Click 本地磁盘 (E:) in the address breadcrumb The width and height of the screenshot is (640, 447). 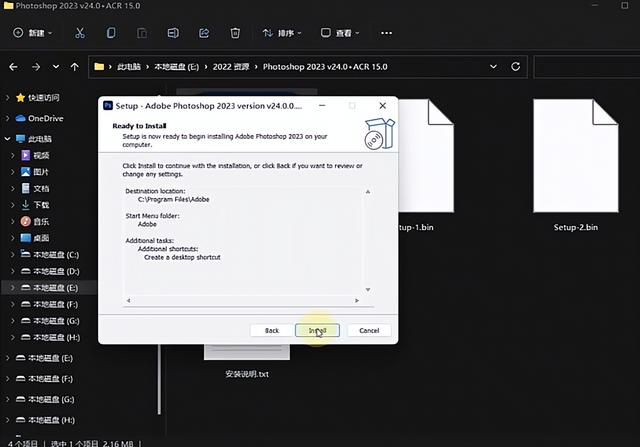pyautogui.click(x=176, y=67)
